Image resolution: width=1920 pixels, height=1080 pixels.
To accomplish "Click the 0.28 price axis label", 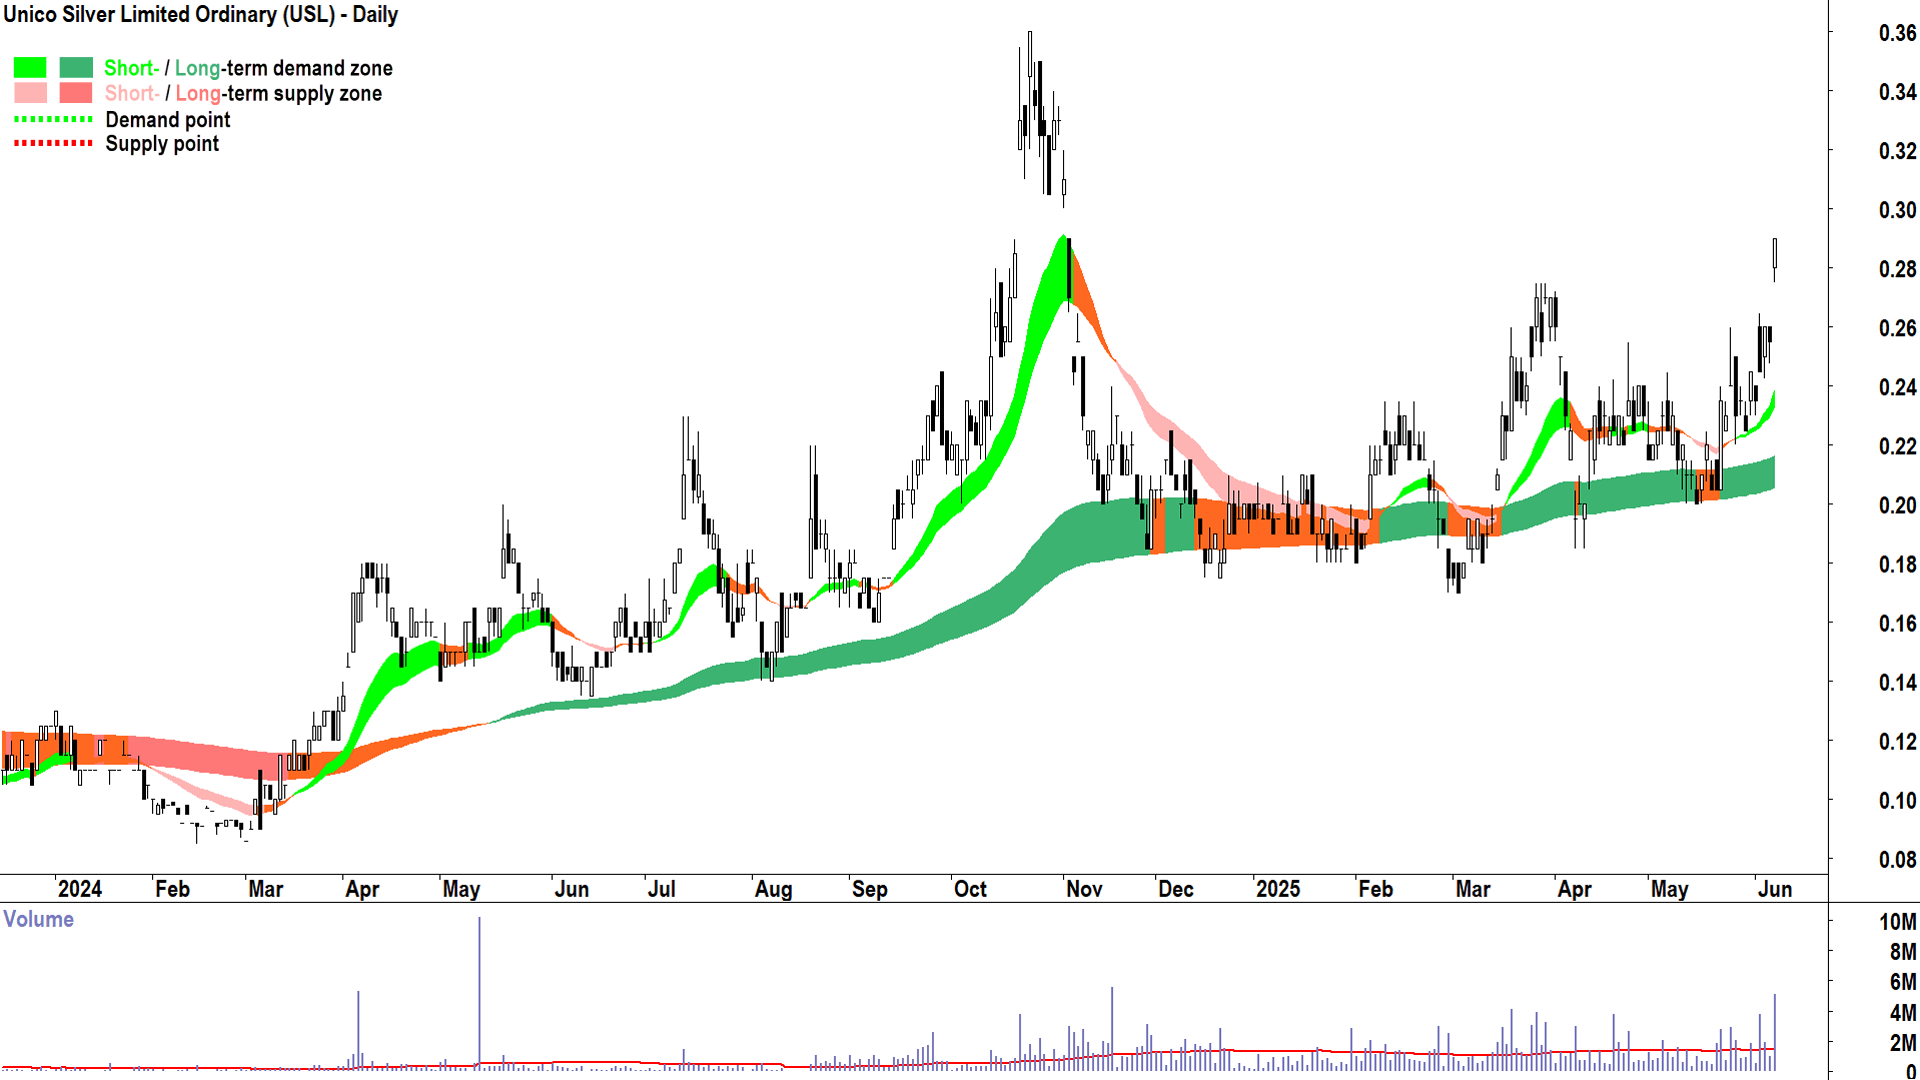I will click(x=1897, y=269).
